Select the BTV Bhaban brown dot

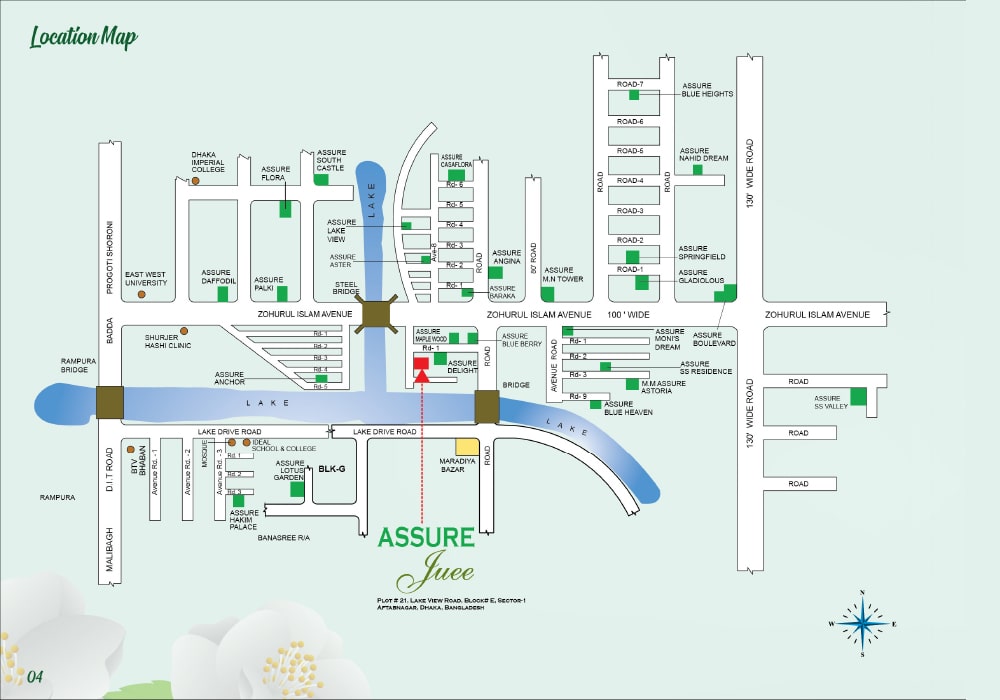[131, 449]
